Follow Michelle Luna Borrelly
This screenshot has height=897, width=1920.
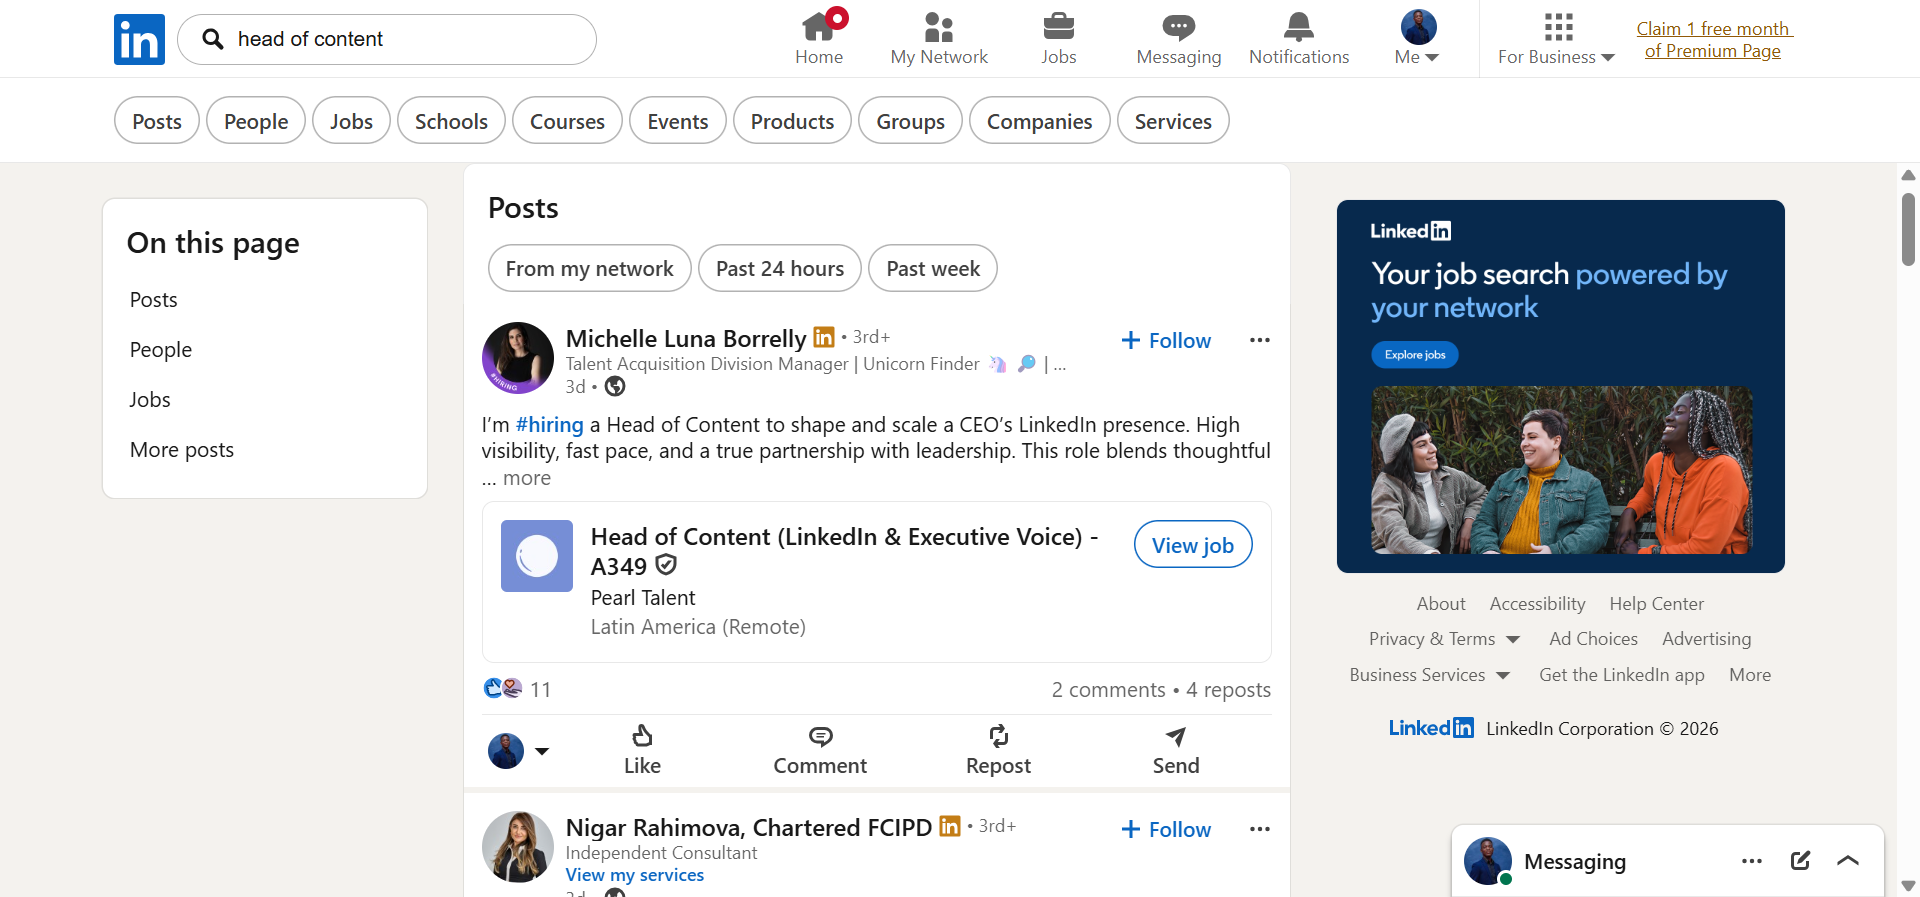click(x=1166, y=340)
